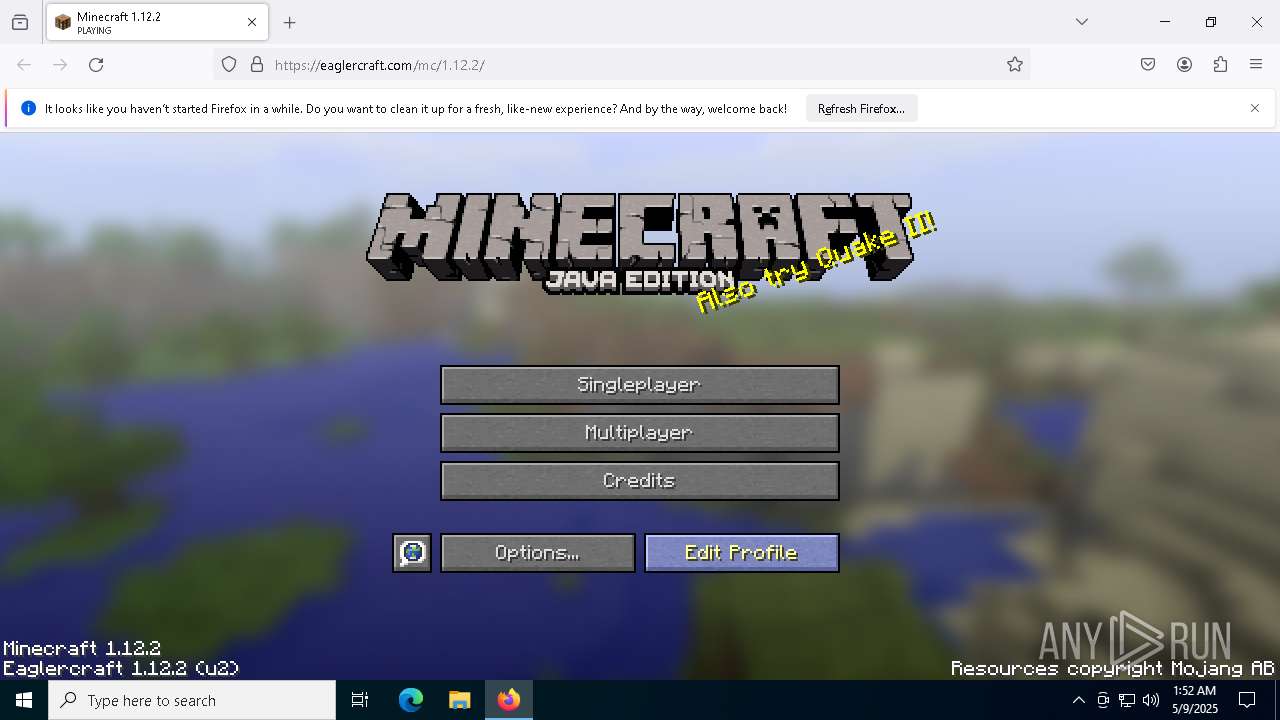Show hidden system tray icons
The width and height of the screenshot is (1280, 720).
[x=1078, y=700]
